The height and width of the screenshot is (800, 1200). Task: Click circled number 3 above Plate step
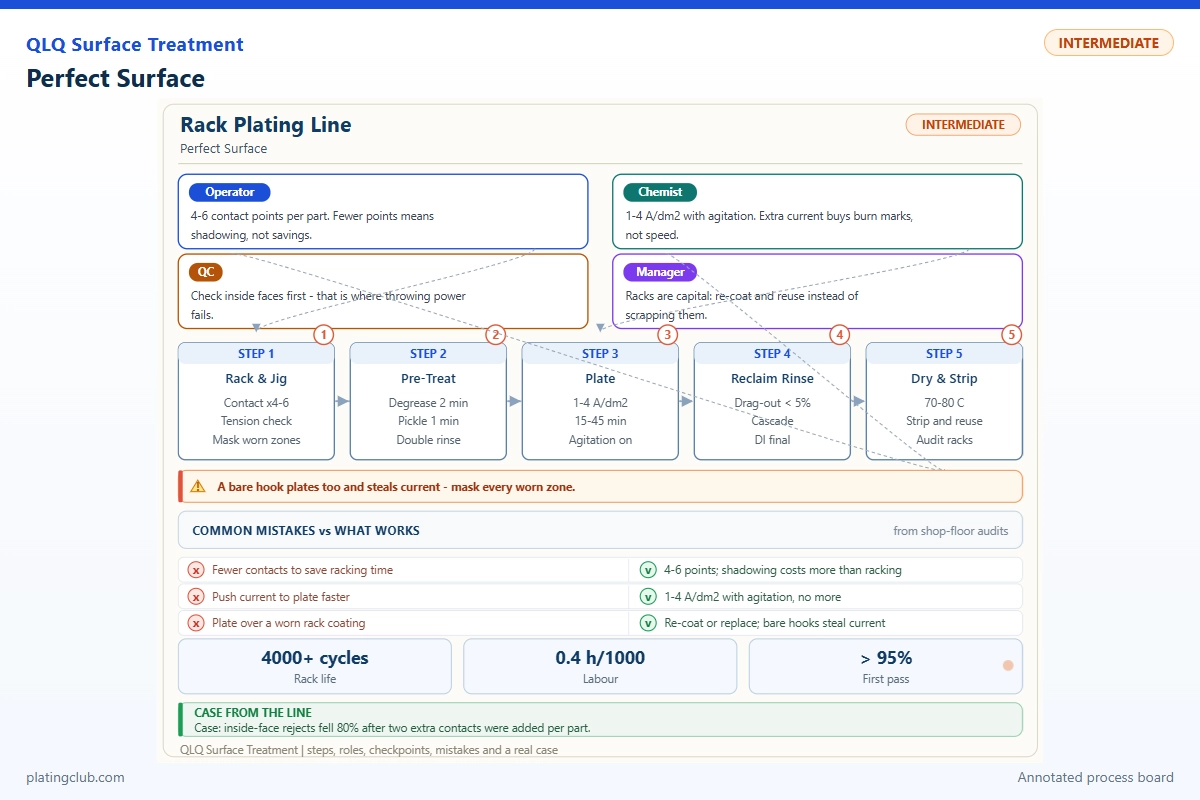click(667, 335)
